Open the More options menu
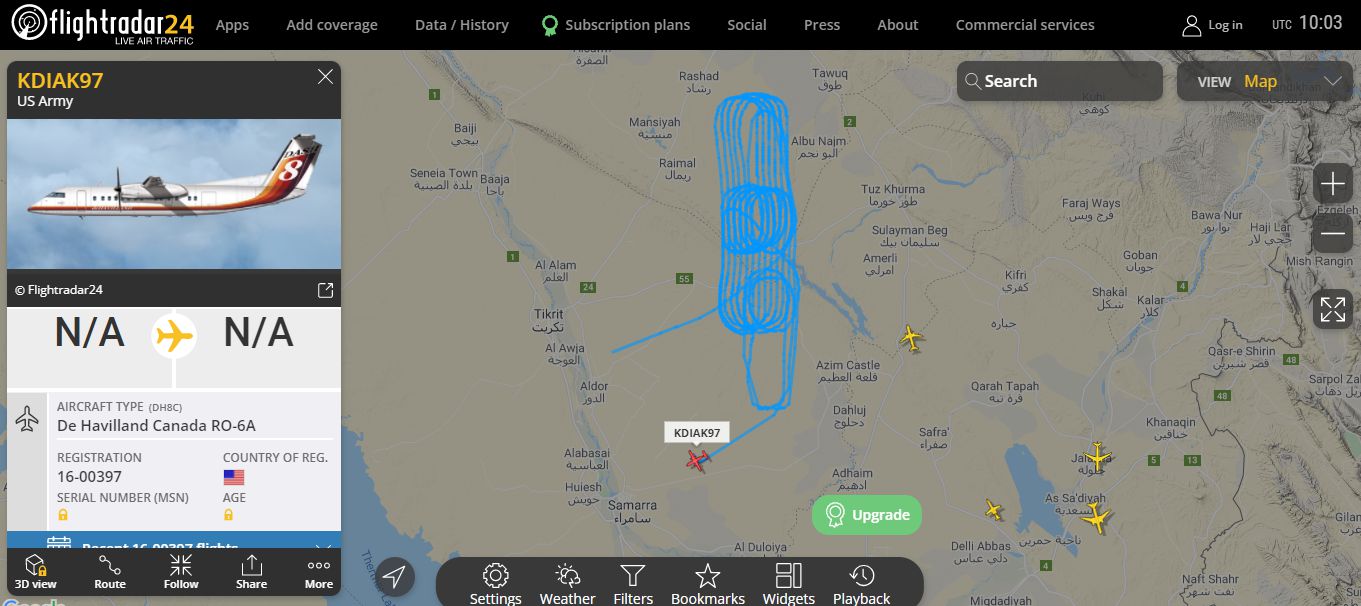The image size is (1361, 606). click(x=319, y=572)
